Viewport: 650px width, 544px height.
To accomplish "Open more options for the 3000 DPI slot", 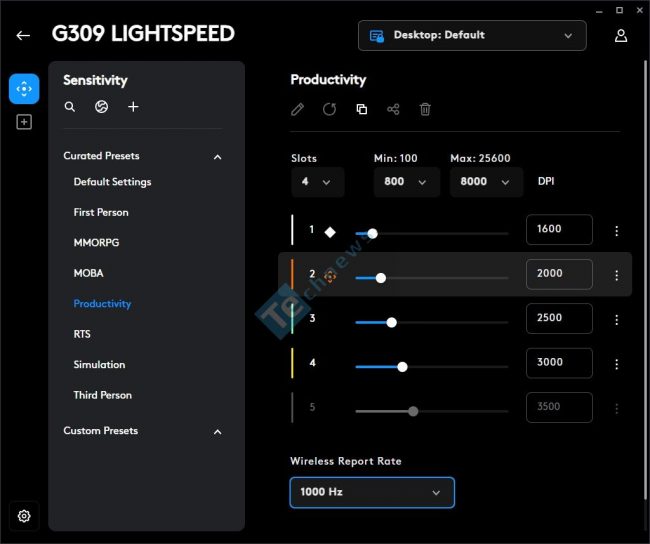I will [x=616, y=364].
